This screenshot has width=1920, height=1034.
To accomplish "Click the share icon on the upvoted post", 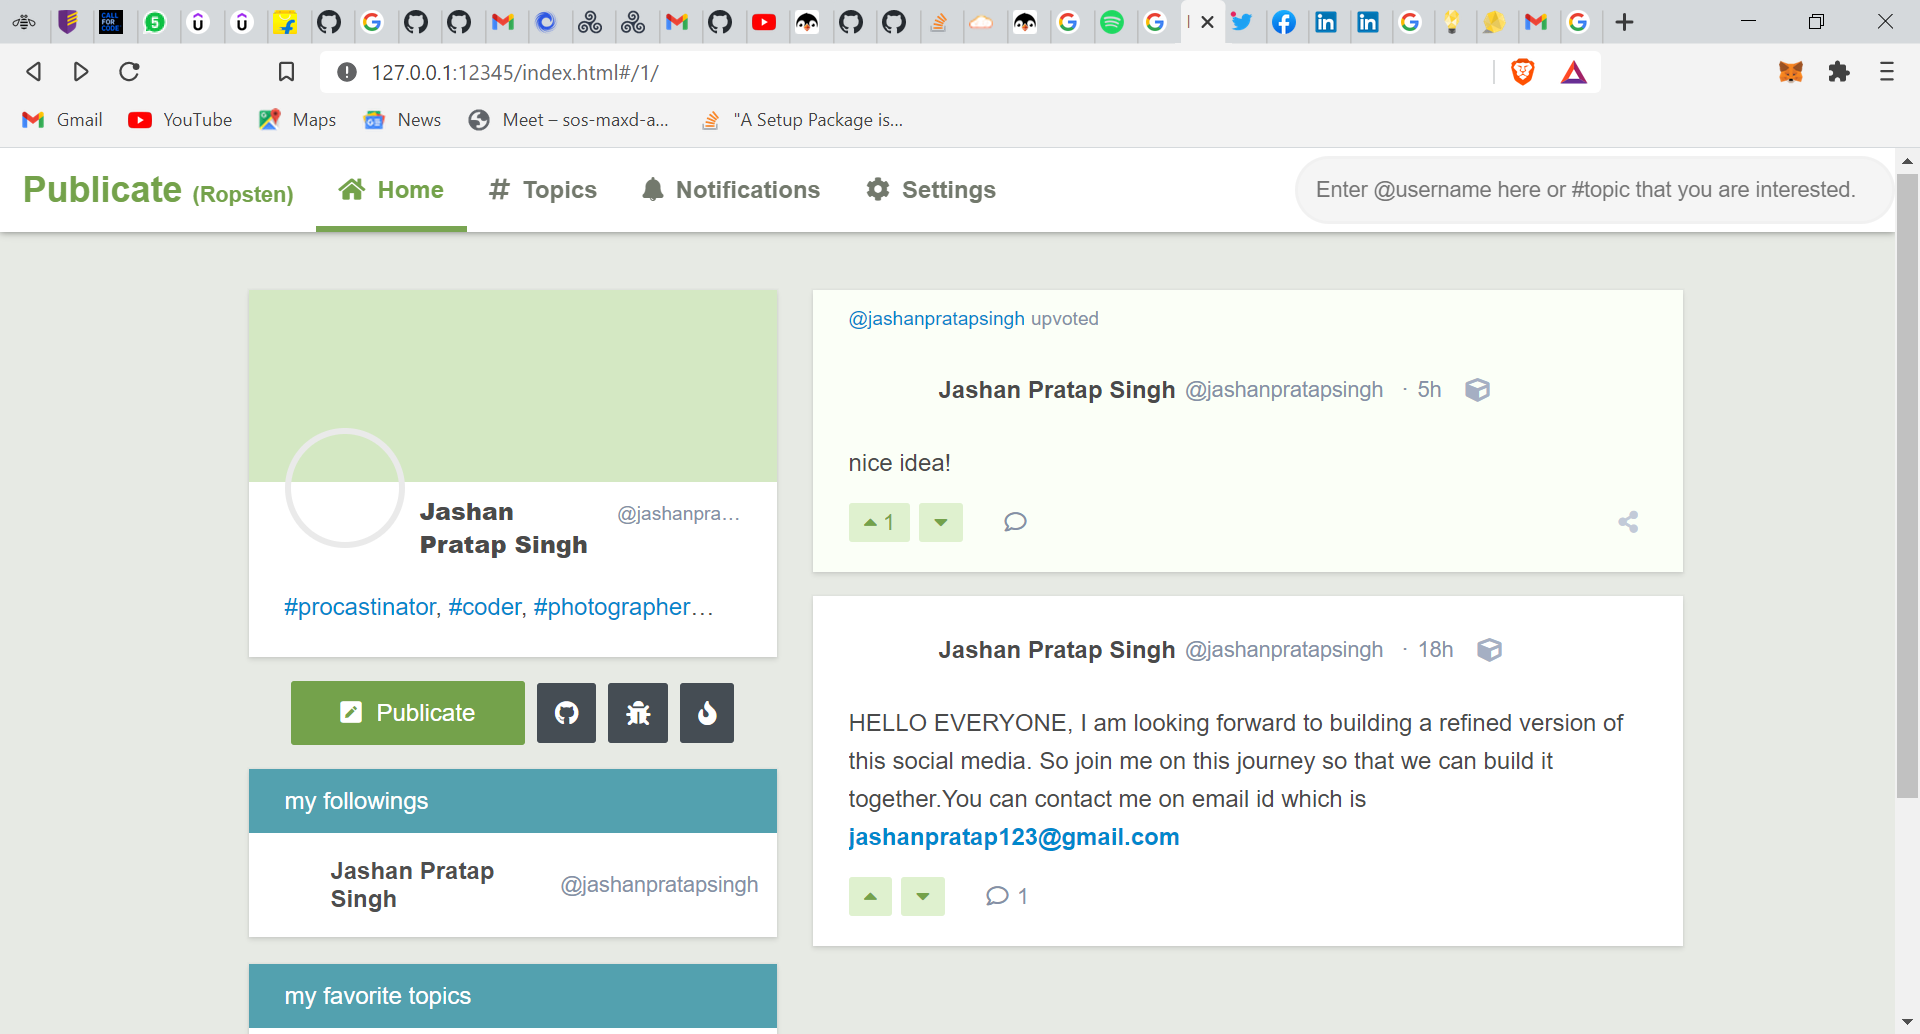I will pyautogui.click(x=1628, y=521).
